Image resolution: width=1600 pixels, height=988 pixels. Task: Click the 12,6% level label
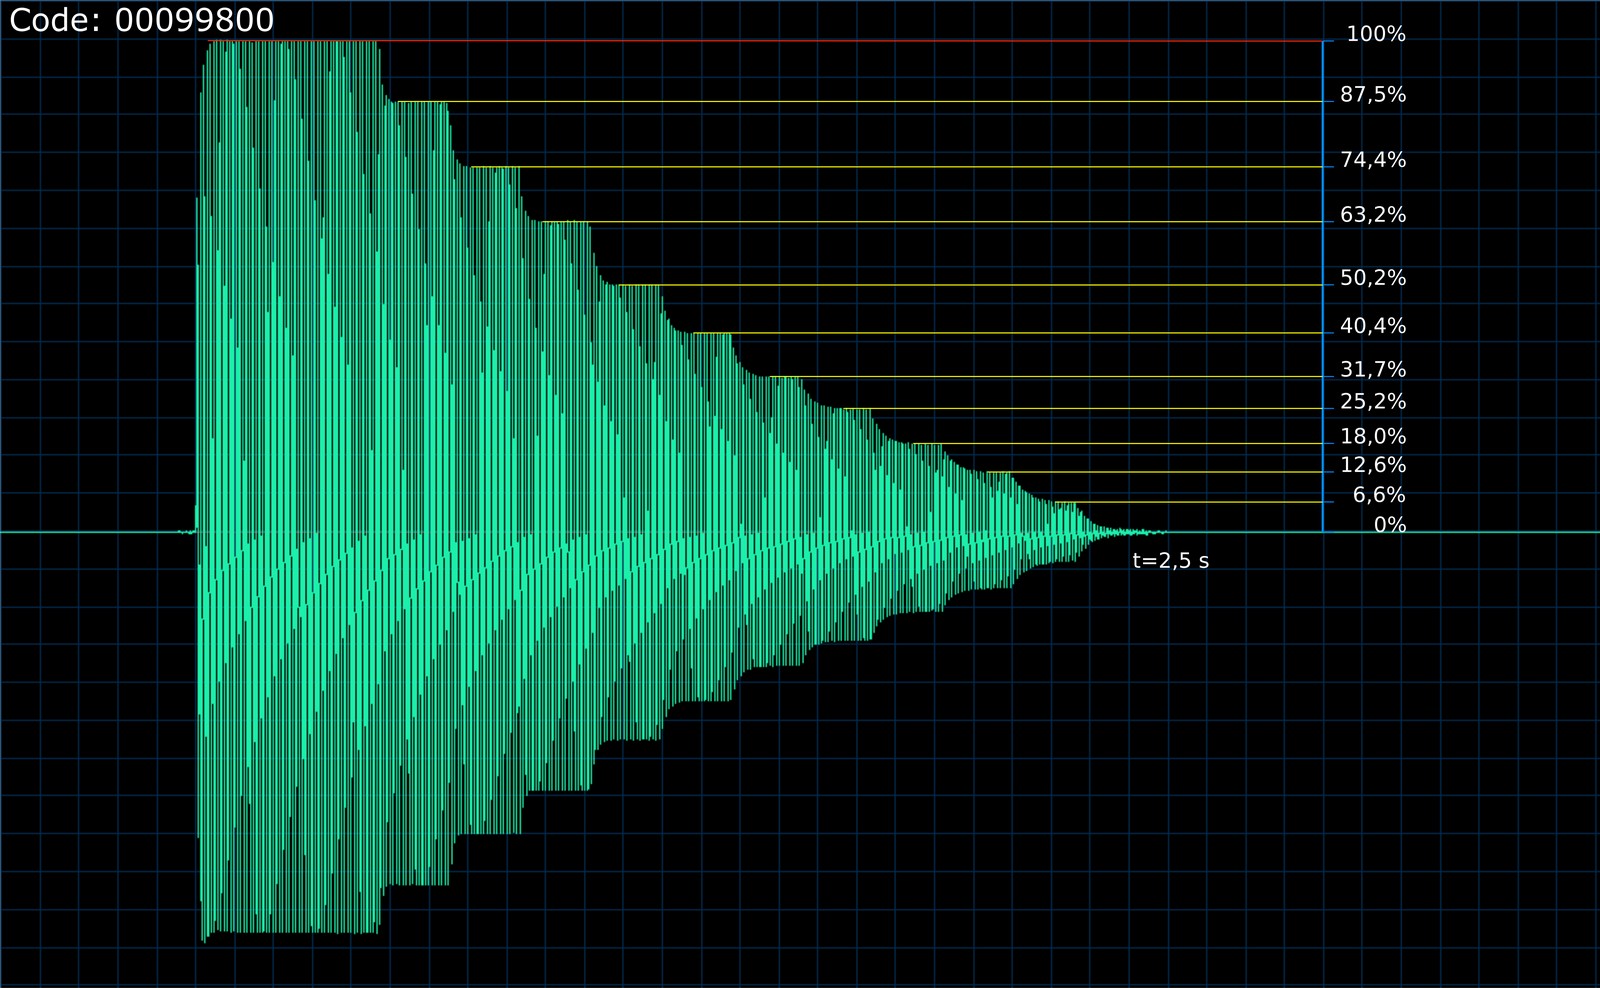point(1373,466)
